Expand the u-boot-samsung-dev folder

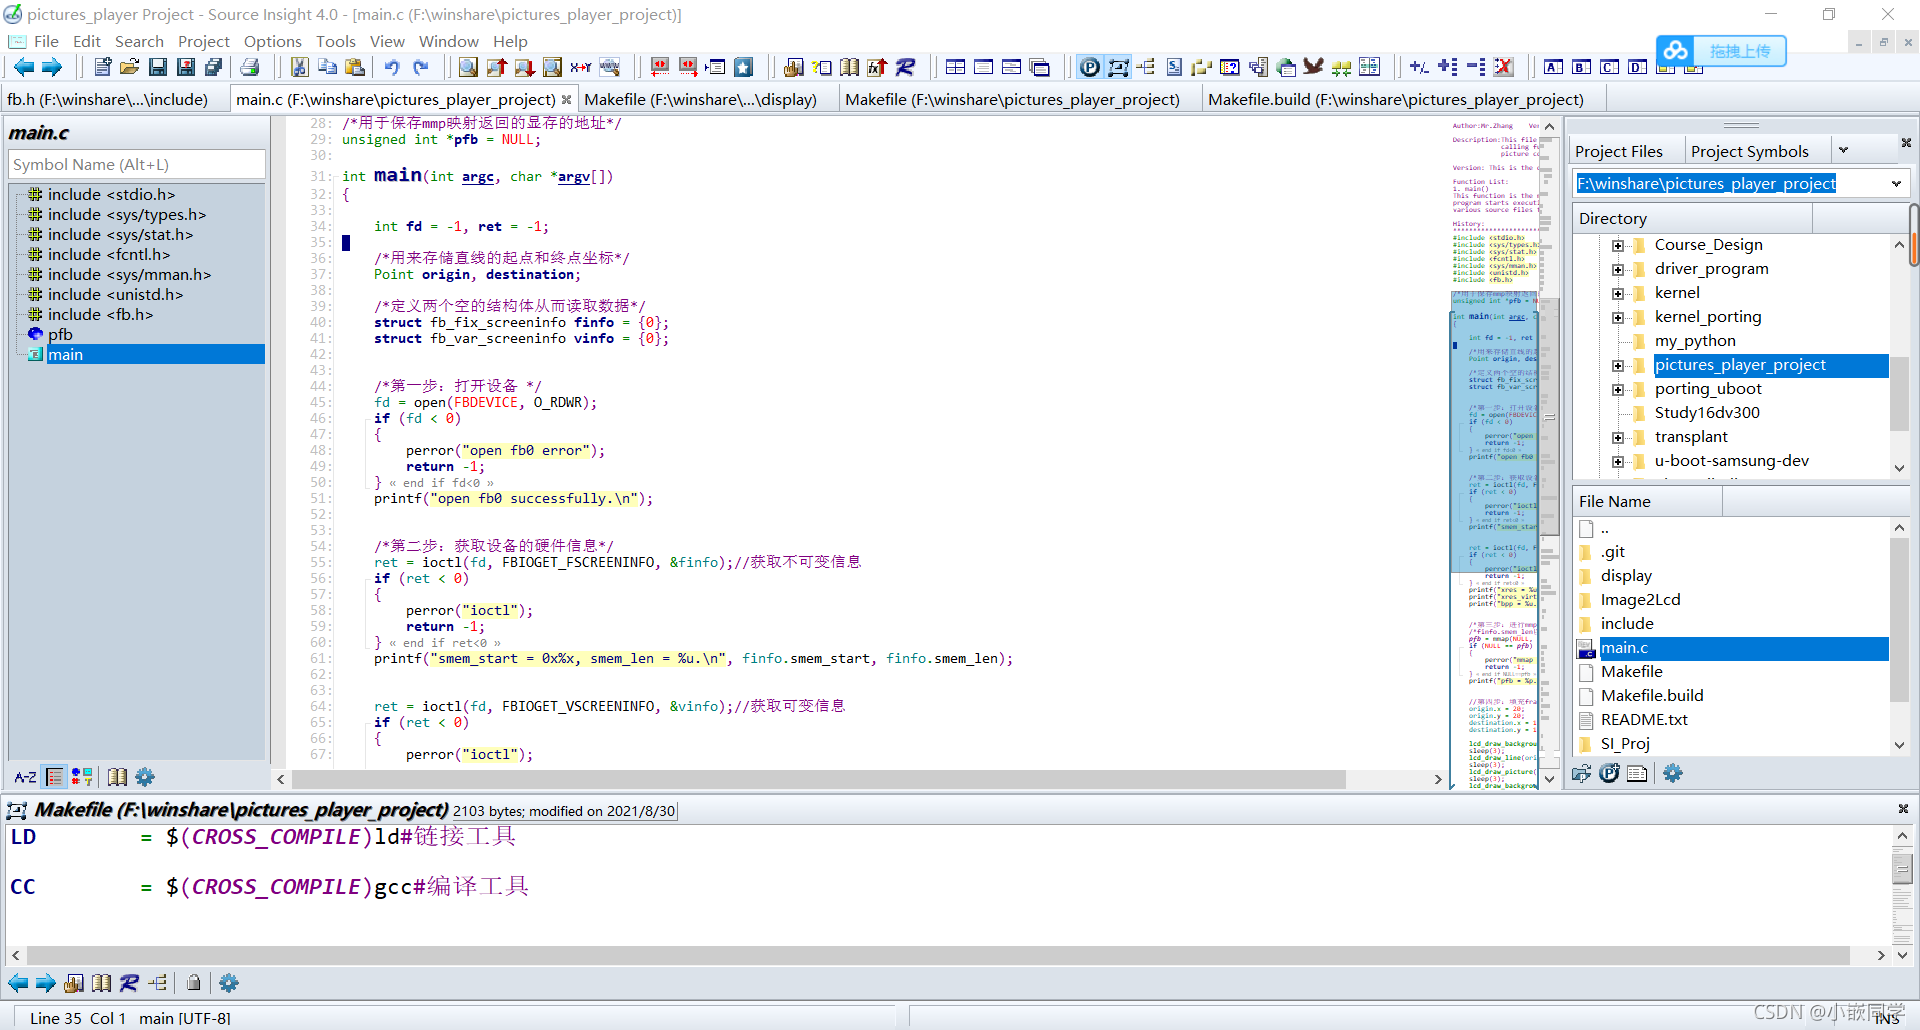point(1618,461)
